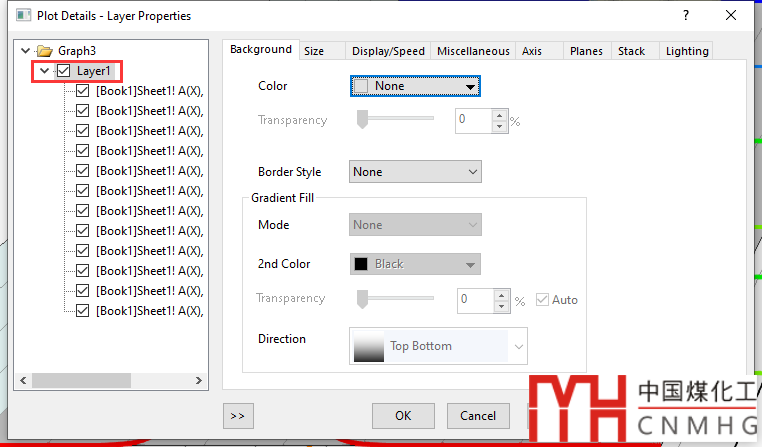762x447 pixels.
Task: Open the Border Style dropdown
Action: (x=415, y=172)
